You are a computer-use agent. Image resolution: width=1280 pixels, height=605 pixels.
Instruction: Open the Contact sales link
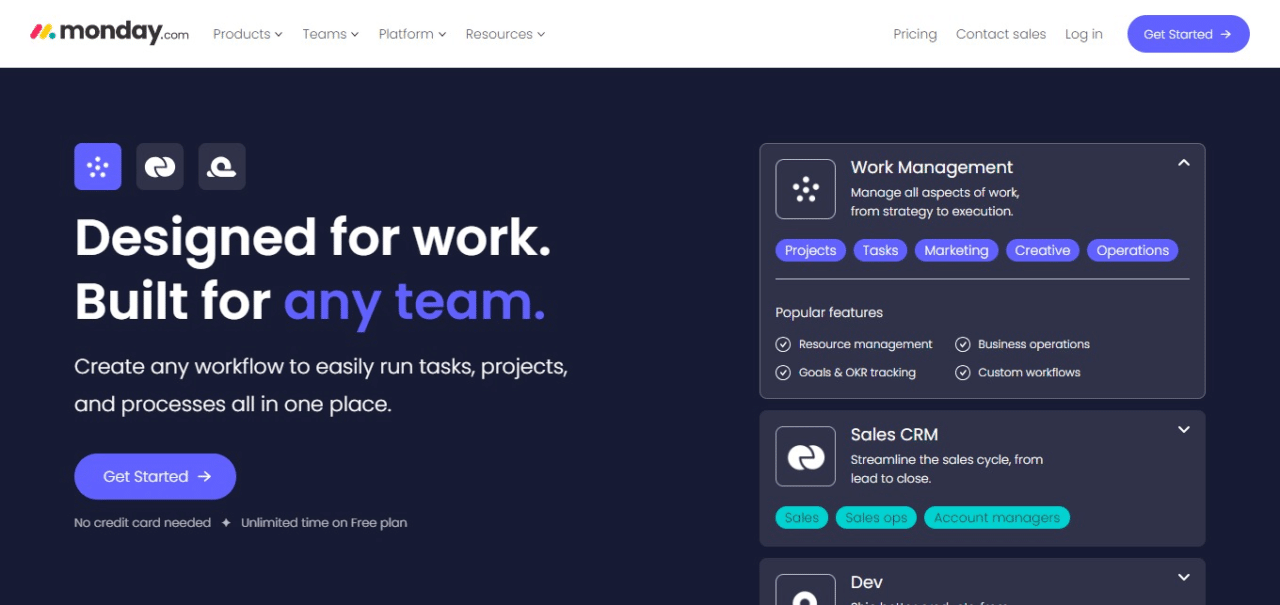coord(1001,34)
